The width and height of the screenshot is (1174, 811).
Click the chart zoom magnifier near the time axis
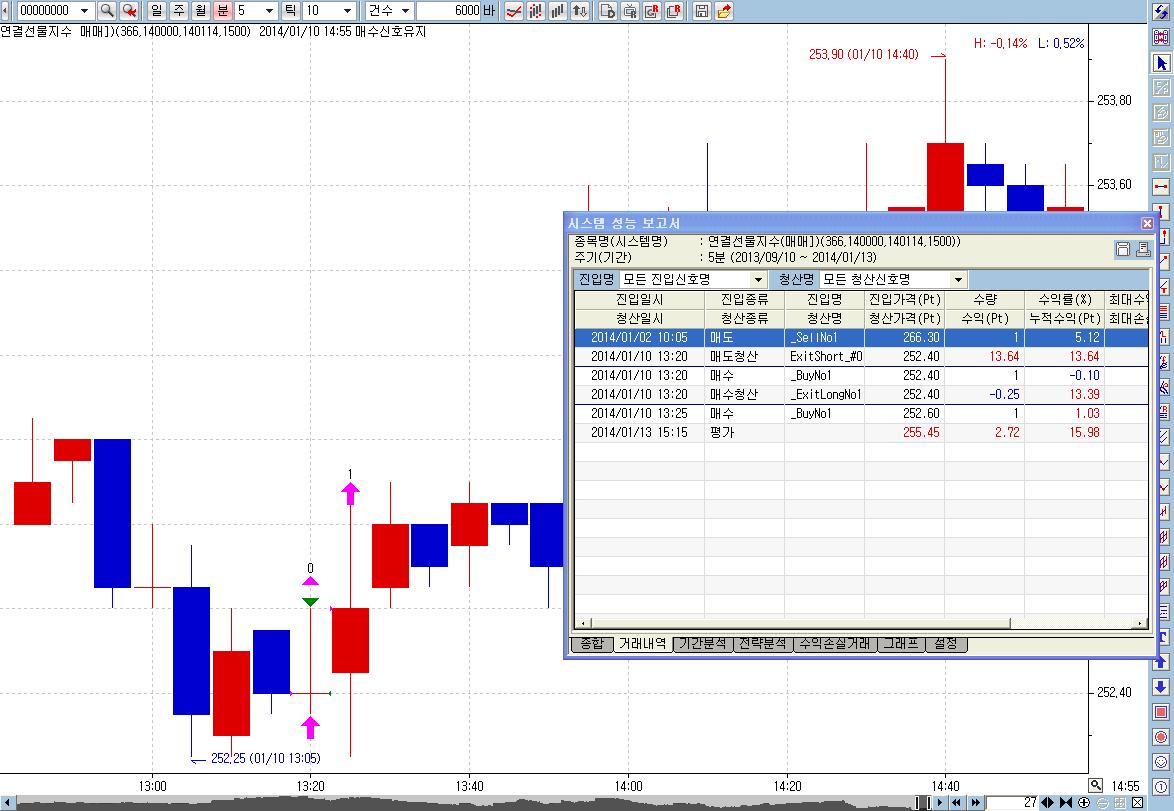click(x=1096, y=786)
